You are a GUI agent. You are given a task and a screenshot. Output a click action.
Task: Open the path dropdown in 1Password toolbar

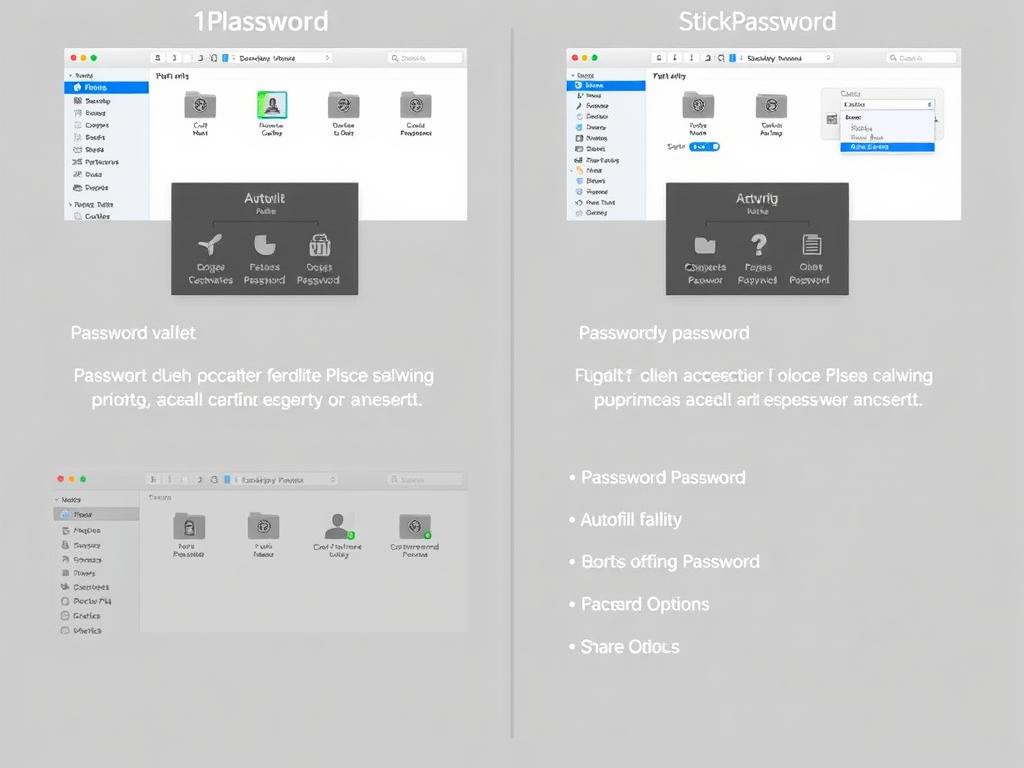(282, 58)
